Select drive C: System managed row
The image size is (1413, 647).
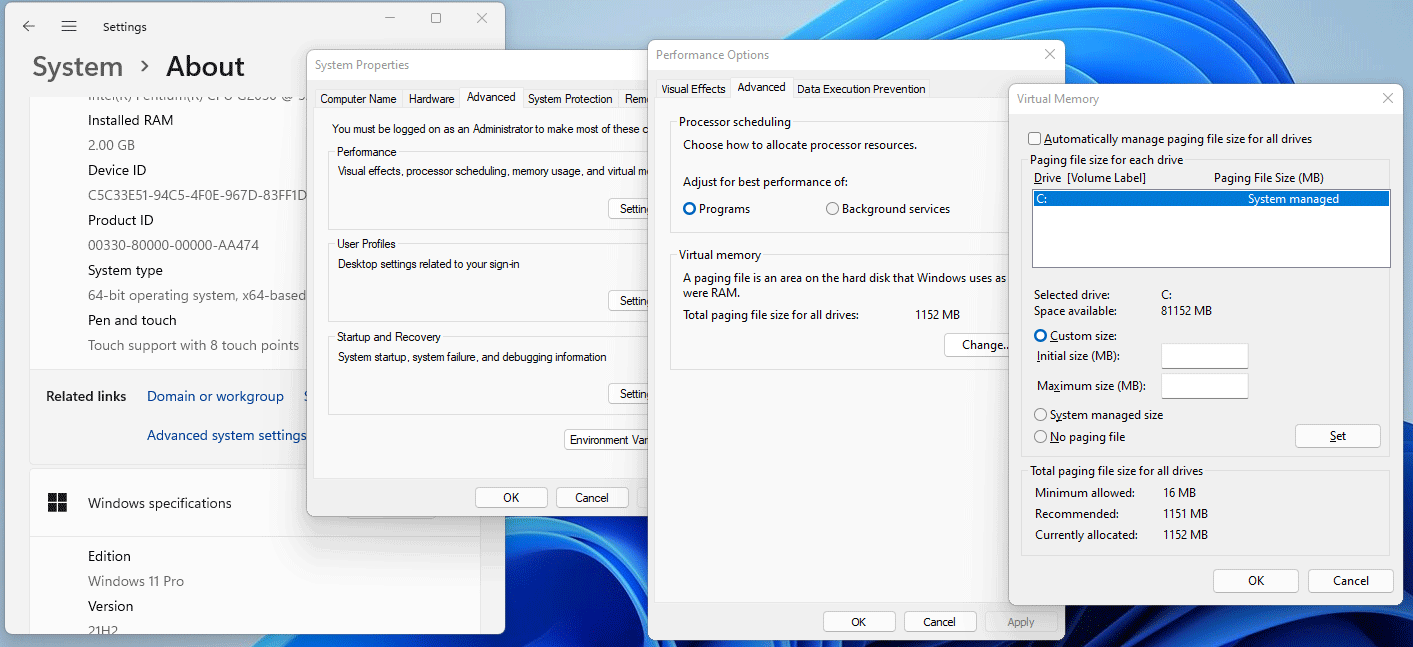pos(1211,199)
